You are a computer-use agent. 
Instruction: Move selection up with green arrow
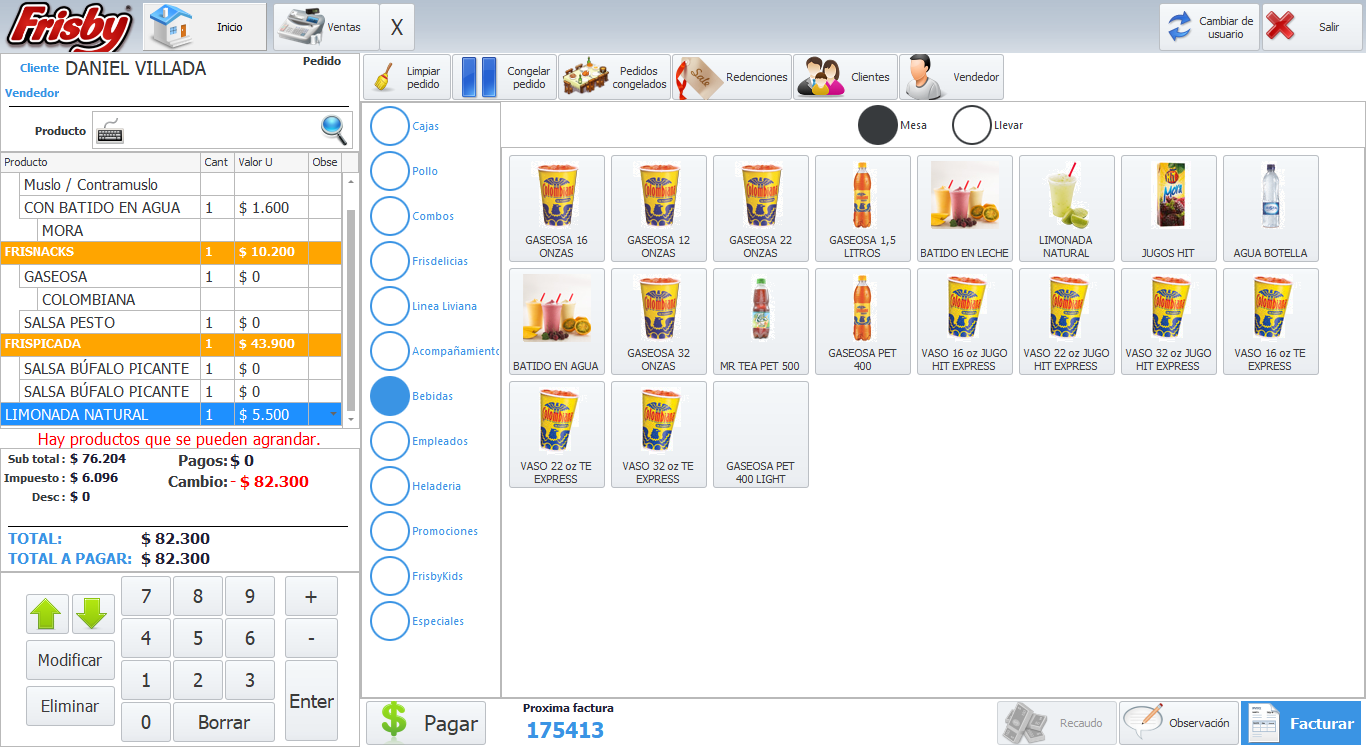(x=47, y=614)
